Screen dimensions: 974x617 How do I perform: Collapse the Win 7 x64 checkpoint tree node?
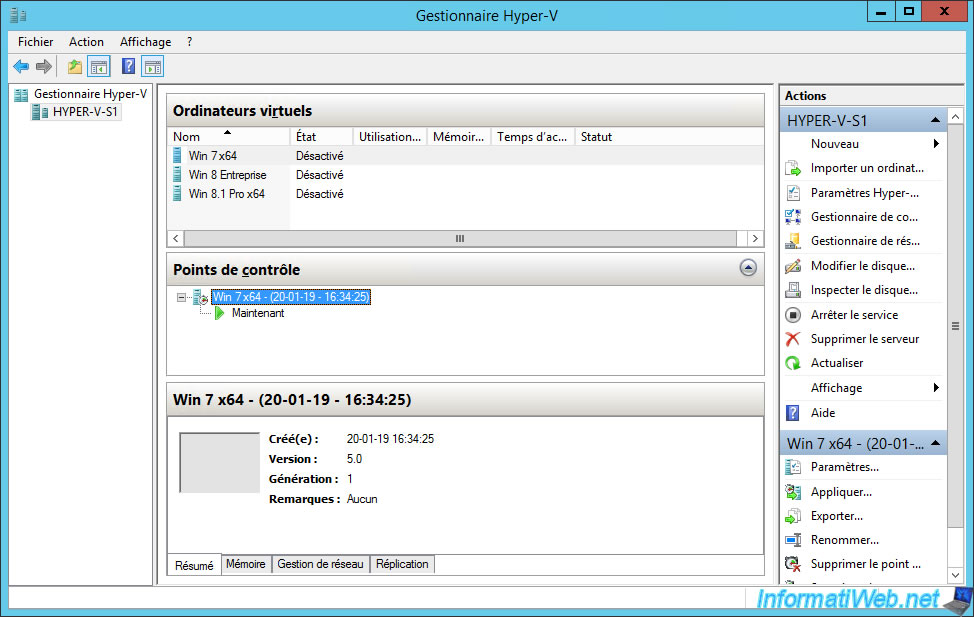pos(181,298)
